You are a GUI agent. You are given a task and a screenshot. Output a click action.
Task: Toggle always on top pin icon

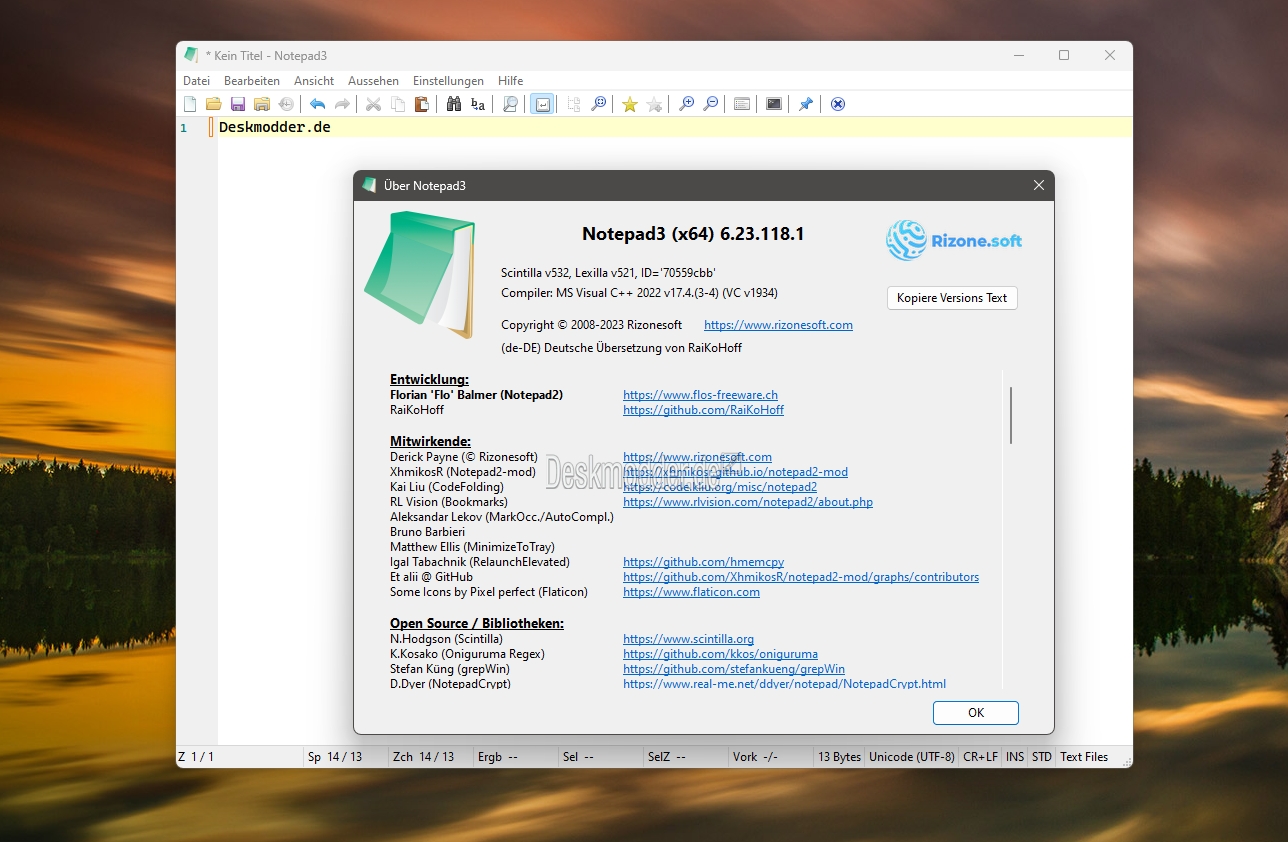805,104
